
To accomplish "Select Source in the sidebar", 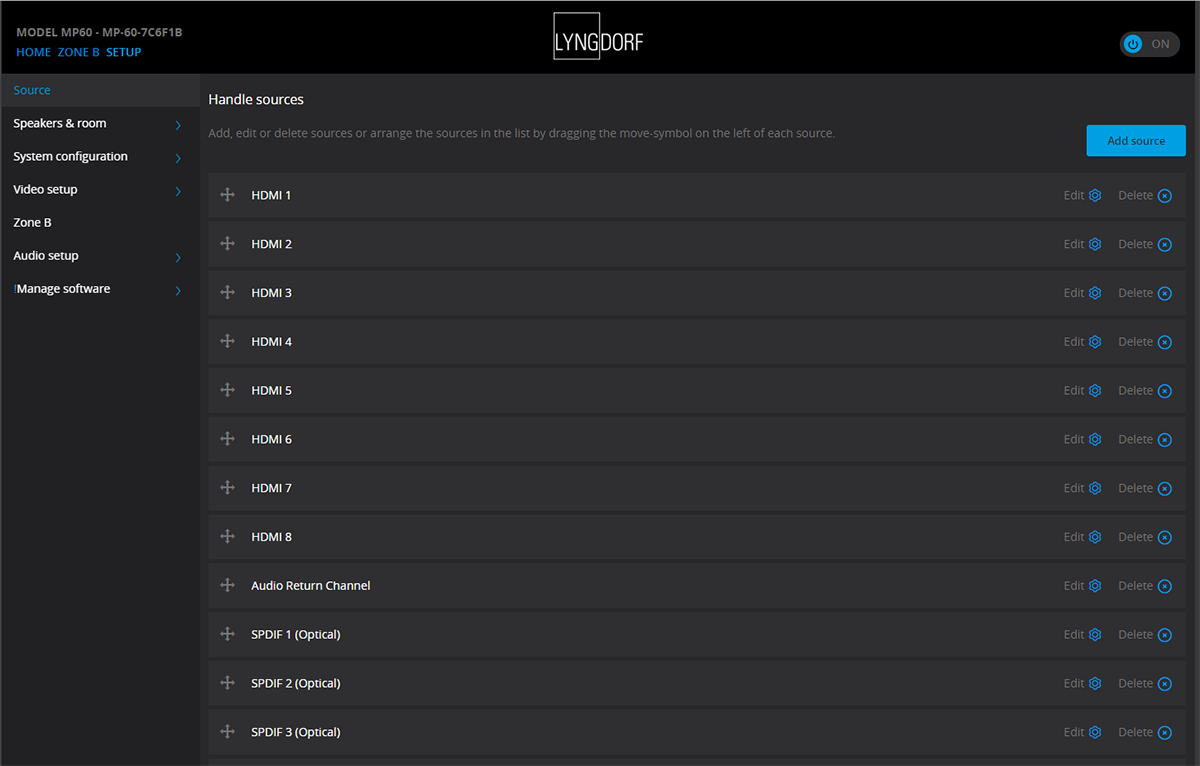I will pos(100,90).
